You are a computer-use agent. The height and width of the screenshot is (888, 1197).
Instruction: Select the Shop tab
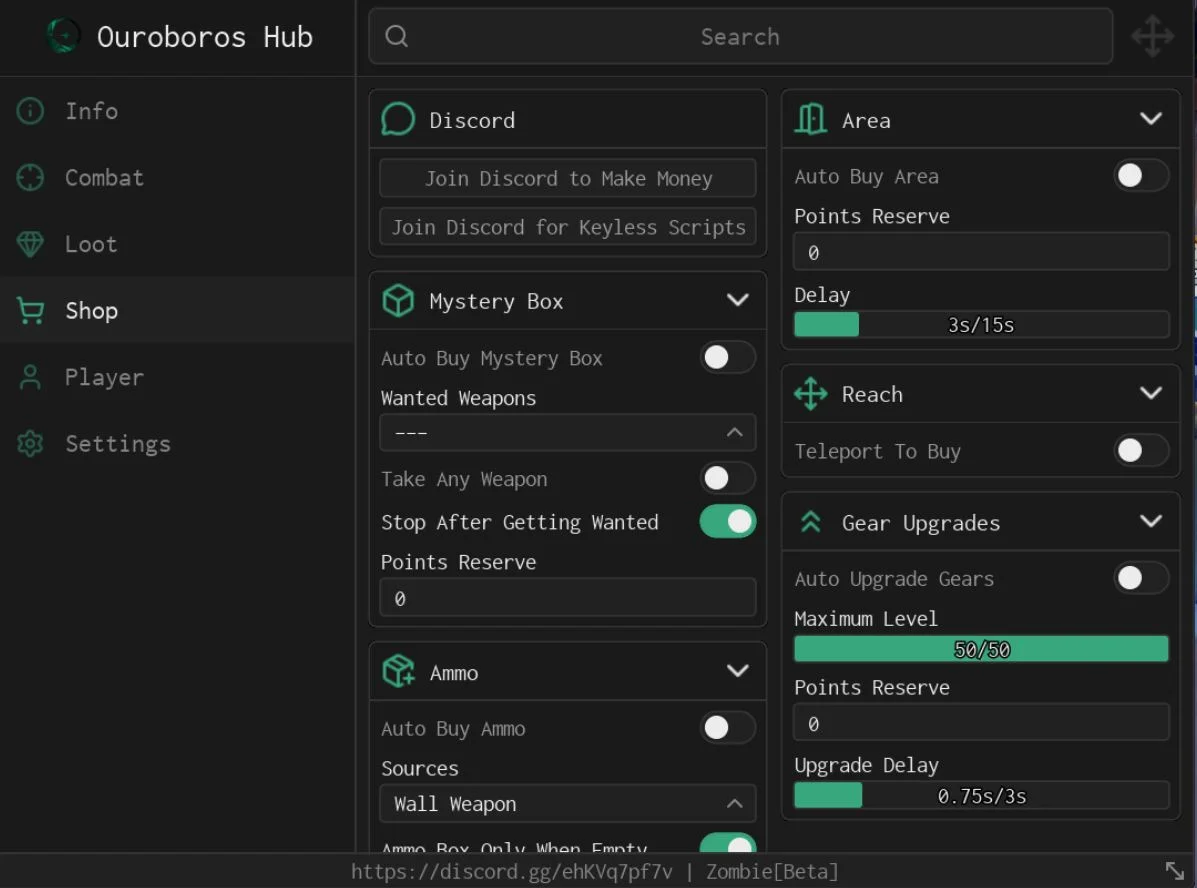click(x=177, y=311)
